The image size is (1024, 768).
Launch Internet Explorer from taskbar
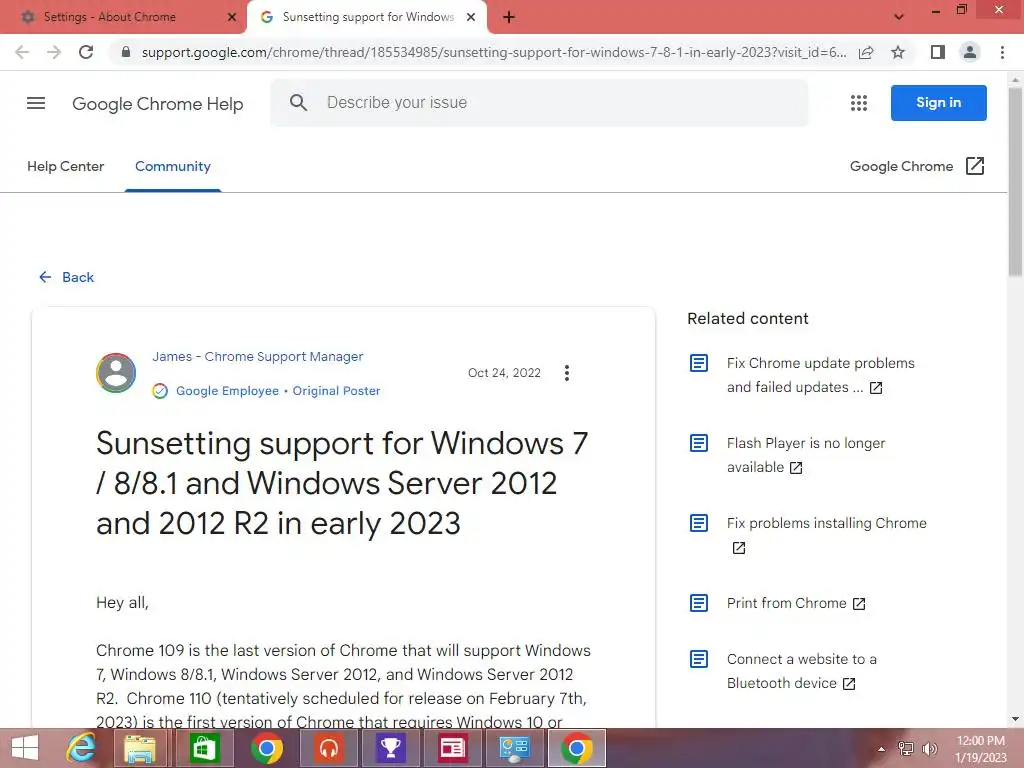pyautogui.click(x=80, y=748)
